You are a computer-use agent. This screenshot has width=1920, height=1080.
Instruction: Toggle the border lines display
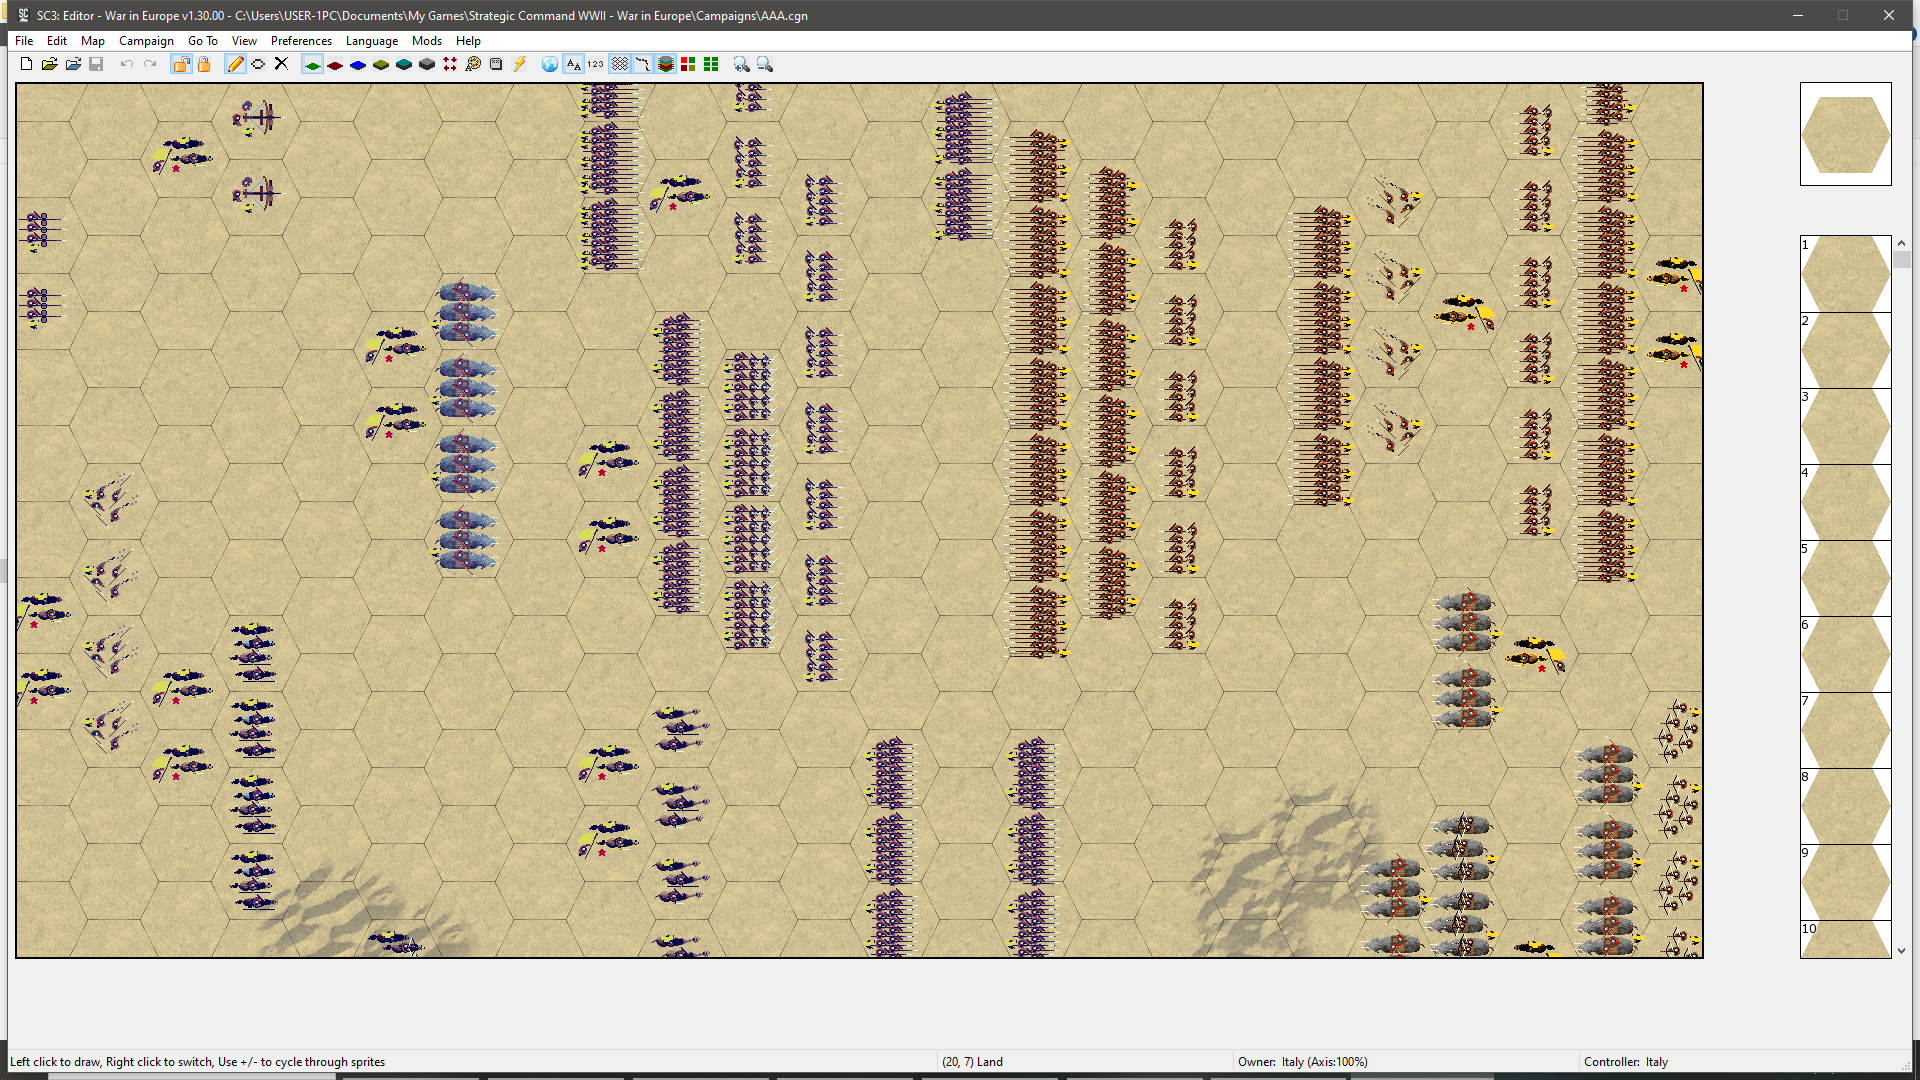point(643,64)
